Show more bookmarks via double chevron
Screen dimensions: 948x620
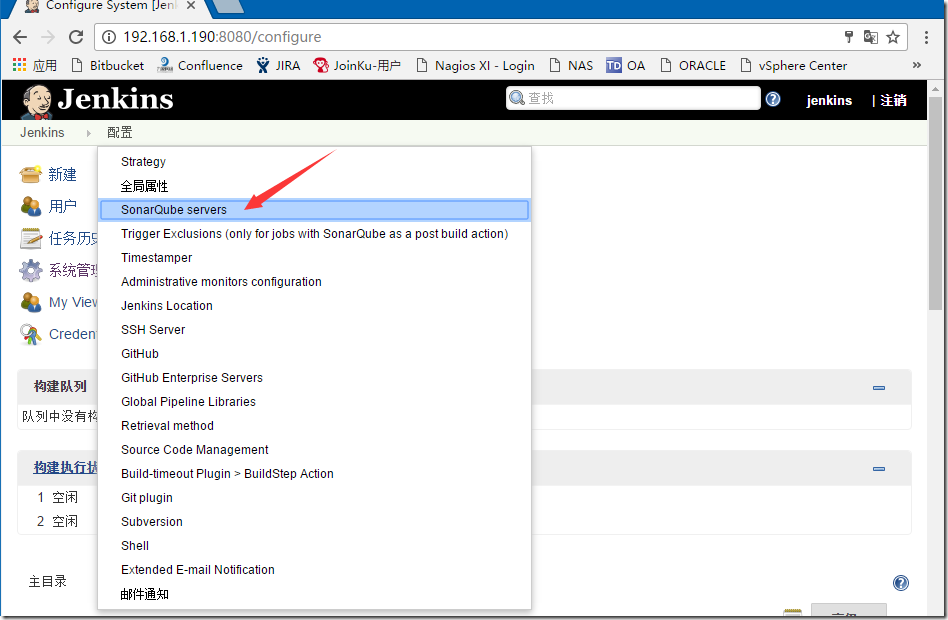pos(917,65)
